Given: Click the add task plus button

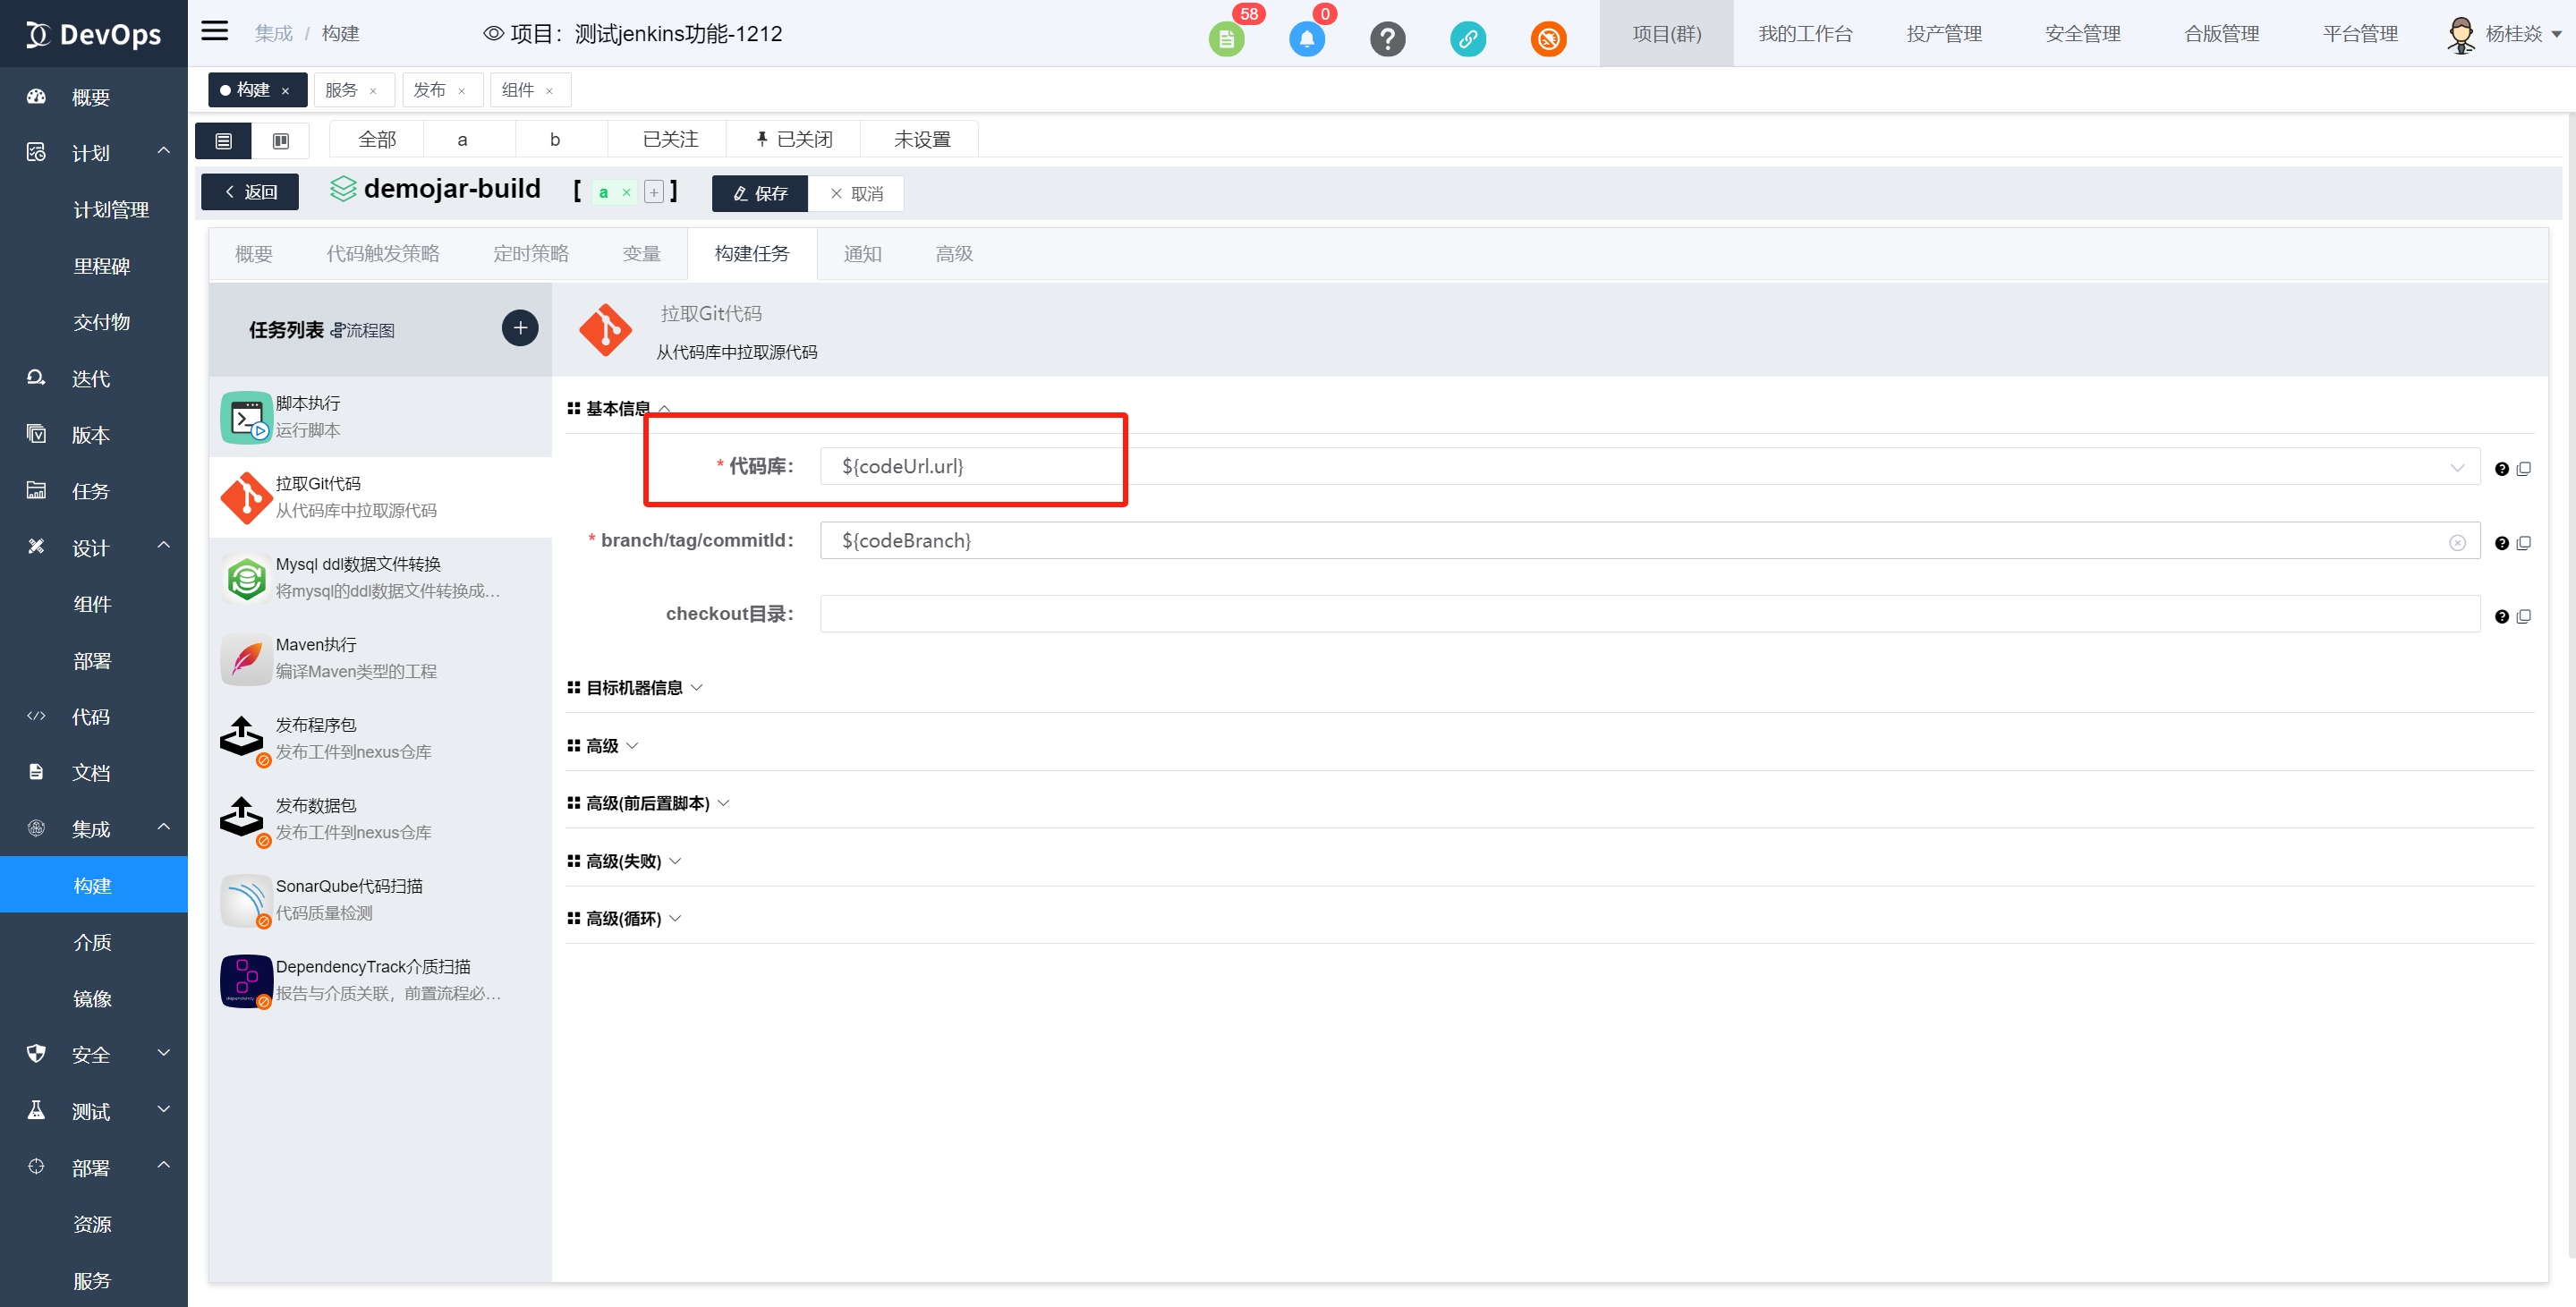Looking at the screenshot, I should point(519,328).
